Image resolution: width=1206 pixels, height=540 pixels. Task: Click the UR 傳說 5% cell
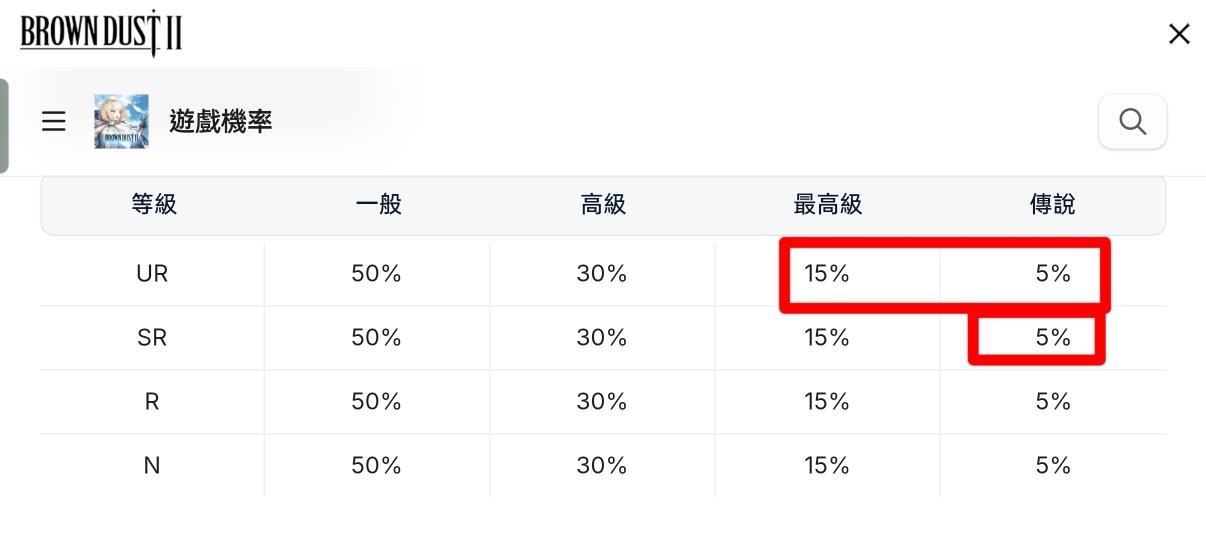[1053, 273]
